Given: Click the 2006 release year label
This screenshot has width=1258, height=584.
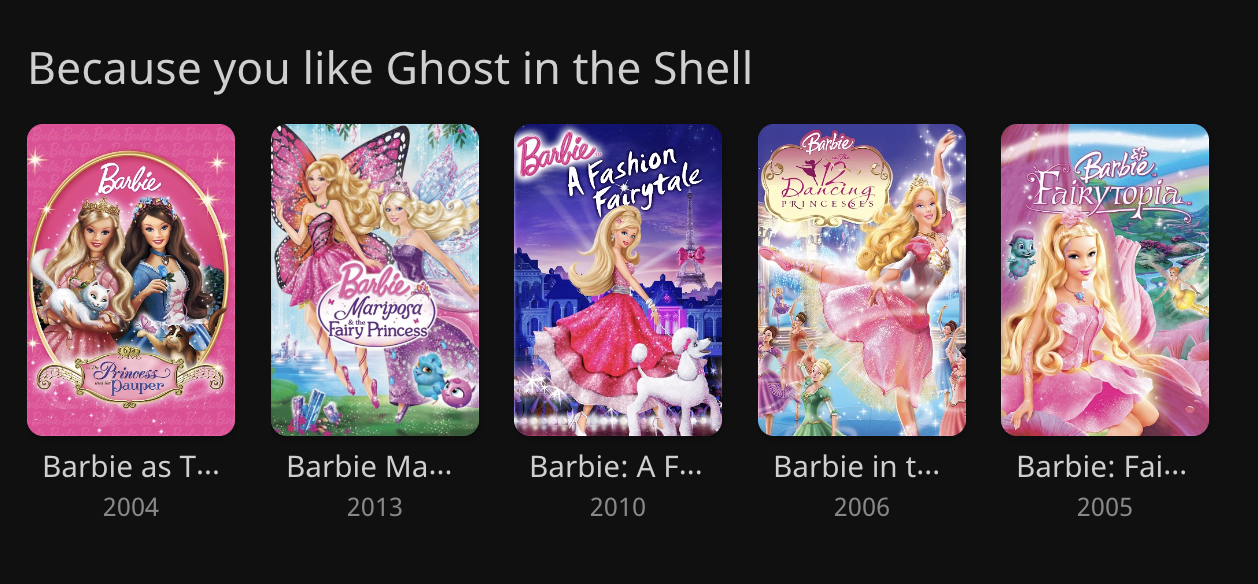Looking at the screenshot, I should [x=862, y=508].
